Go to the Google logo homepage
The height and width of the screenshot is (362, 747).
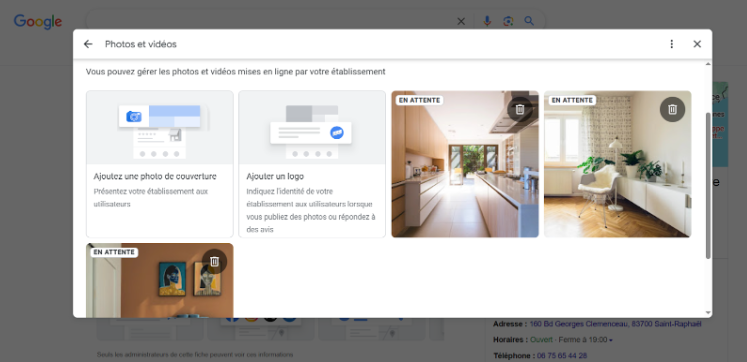coord(38,22)
